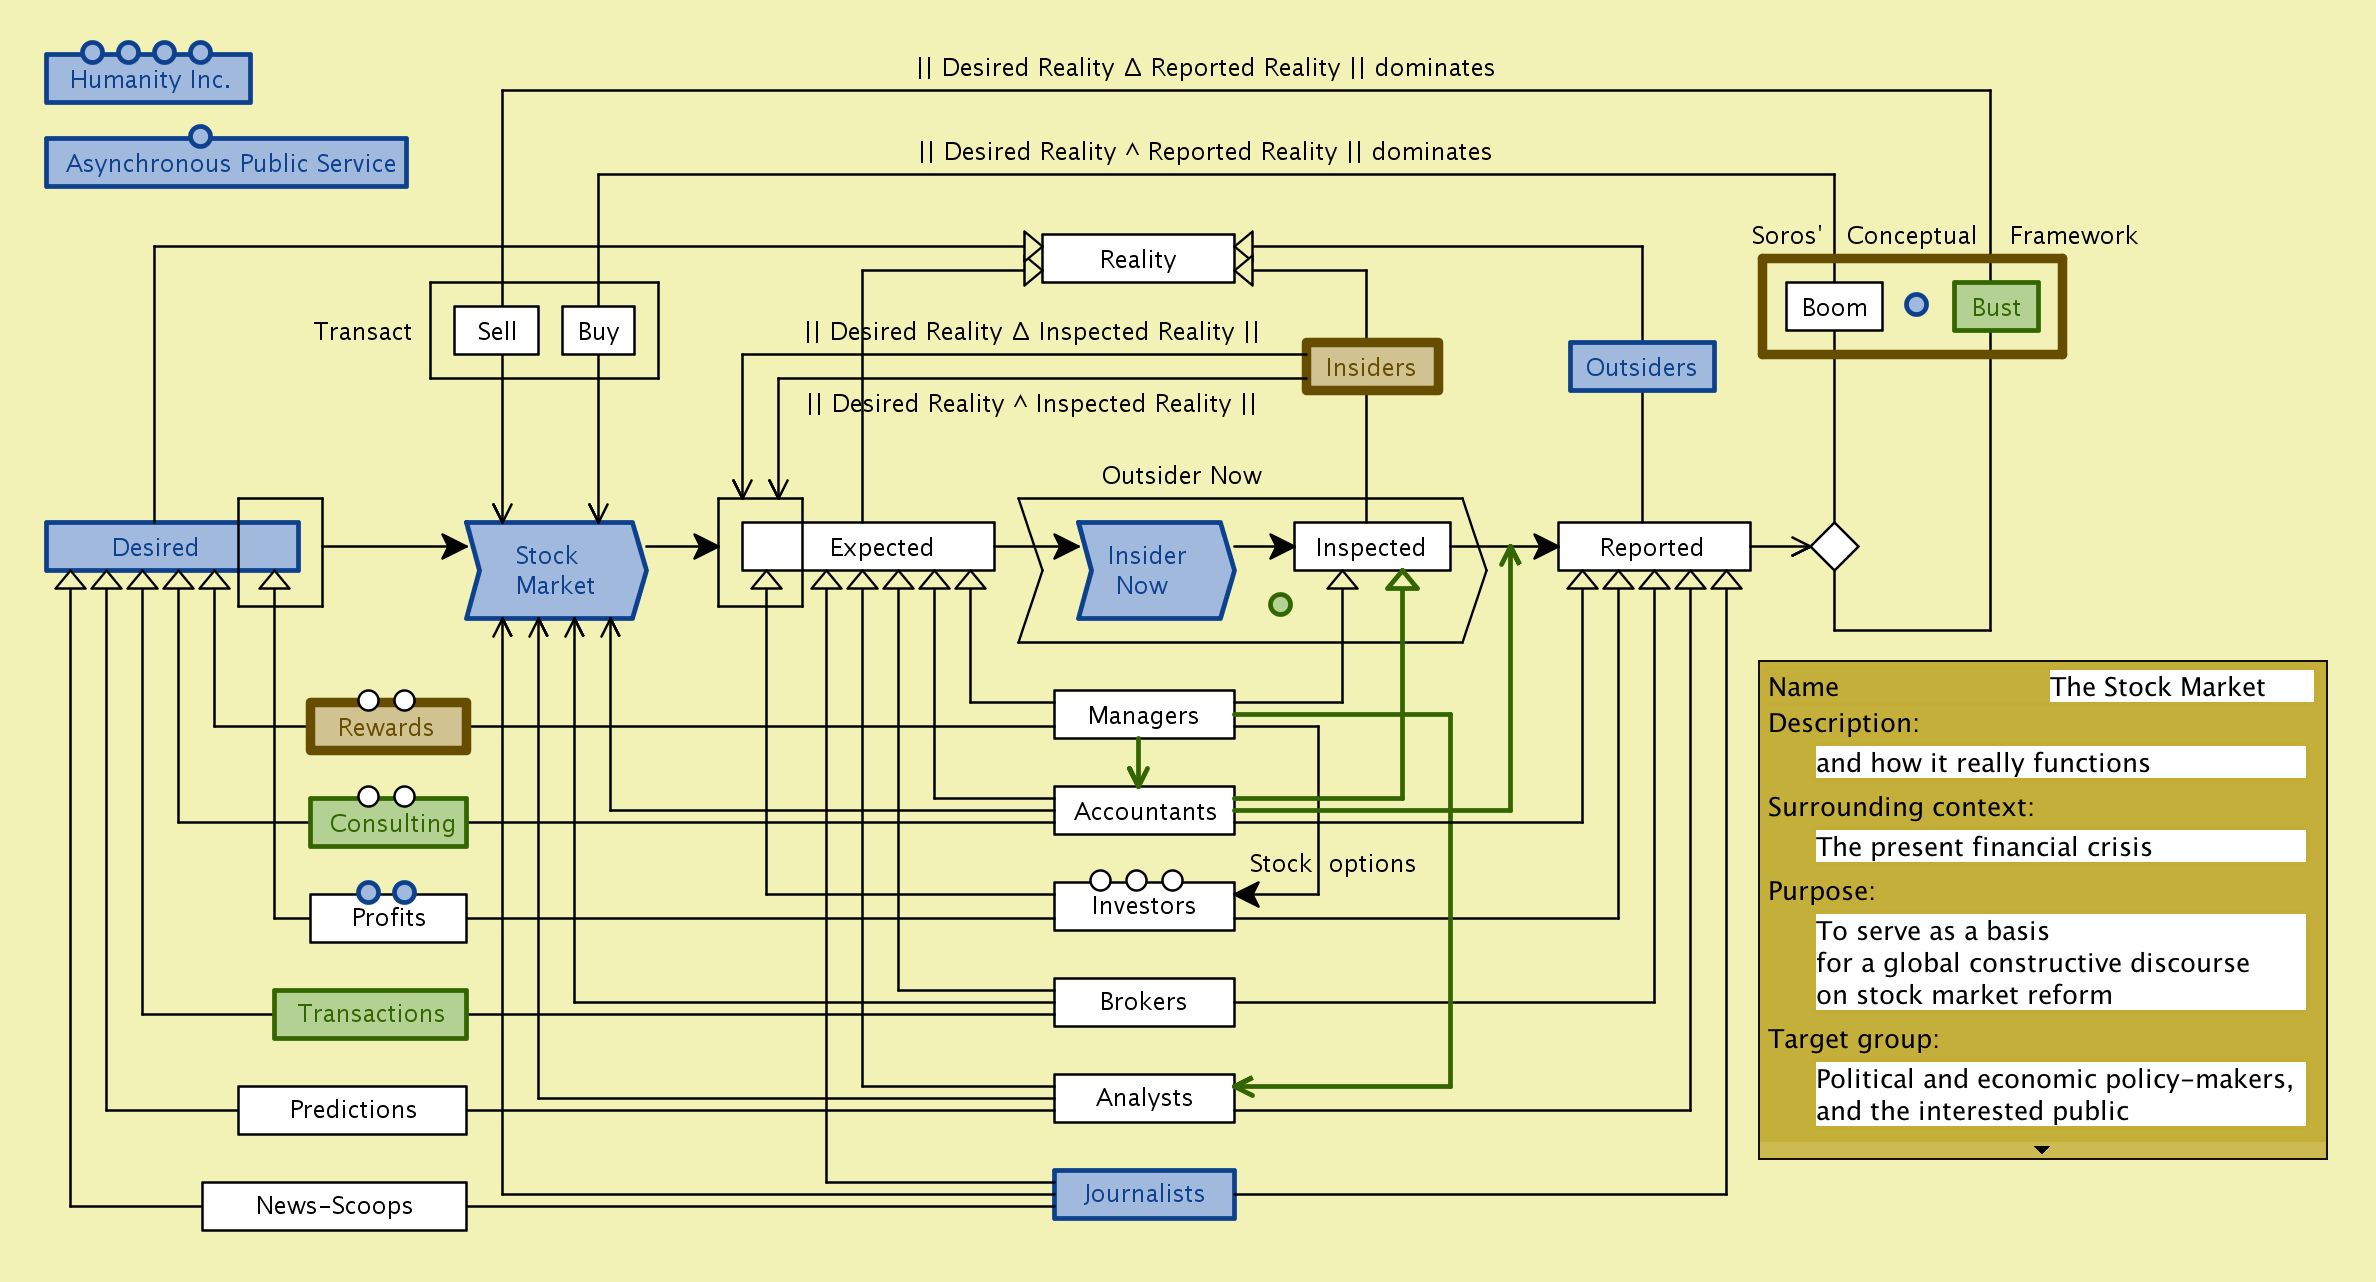Expand info panel using bottom arrow
Viewport: 2376px width, 1282px height.
[2042, 1150]
